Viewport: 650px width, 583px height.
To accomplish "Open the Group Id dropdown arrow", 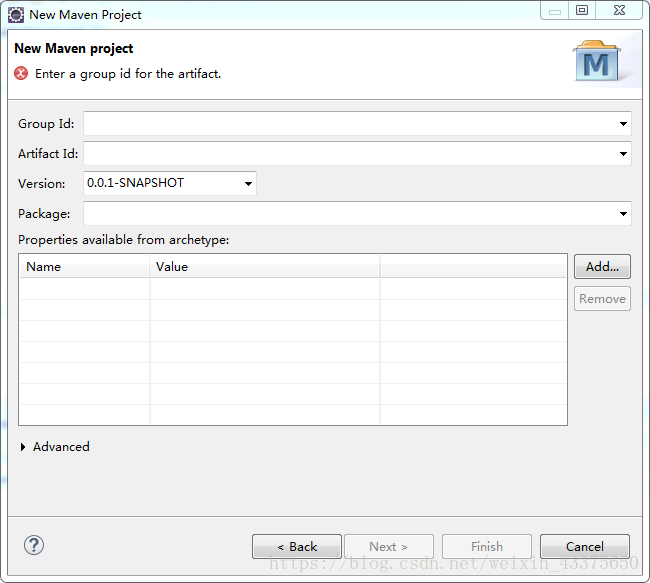I will click(x=623, y=124).
